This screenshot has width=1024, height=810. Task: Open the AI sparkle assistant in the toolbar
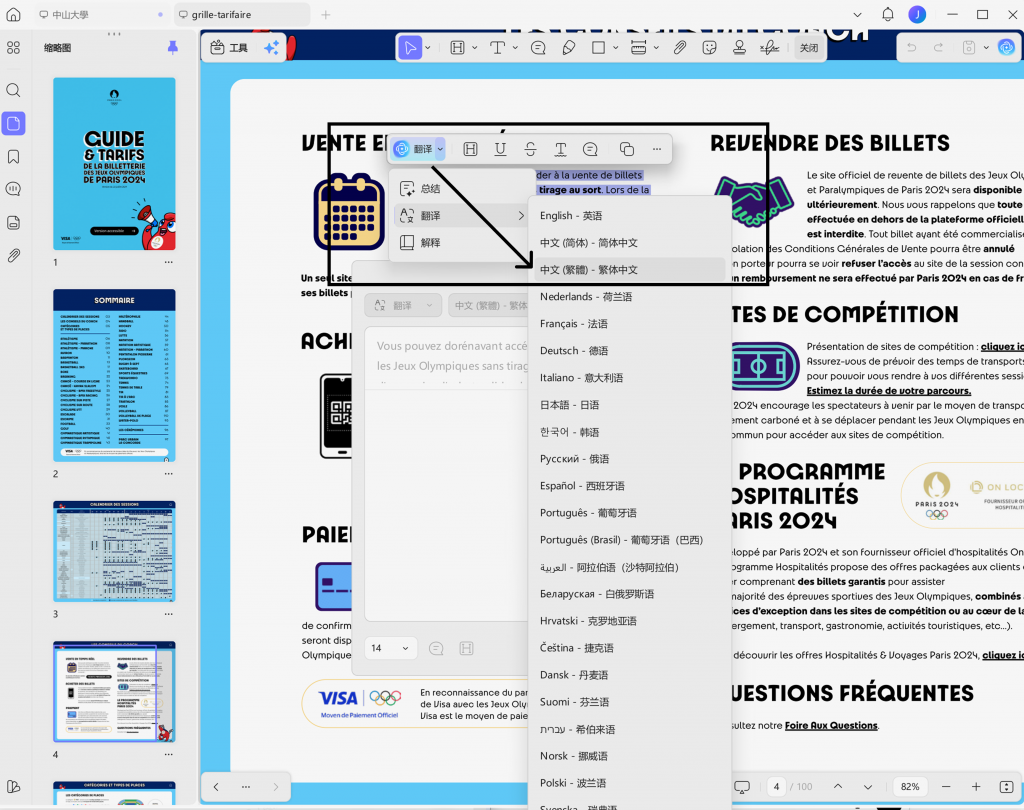tap(271, 48)
